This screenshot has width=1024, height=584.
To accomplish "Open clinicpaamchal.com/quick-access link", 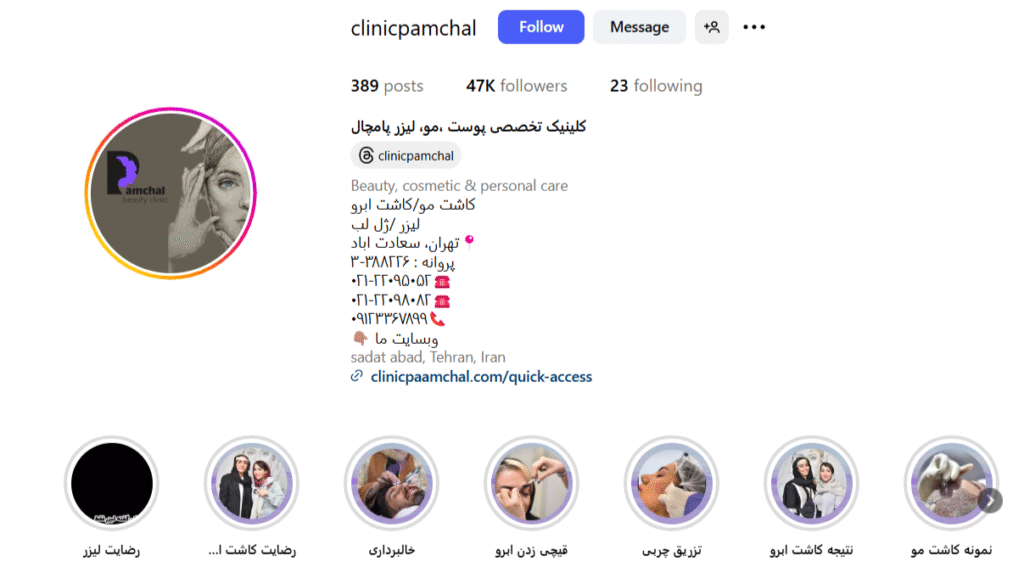I will (481, 376).
